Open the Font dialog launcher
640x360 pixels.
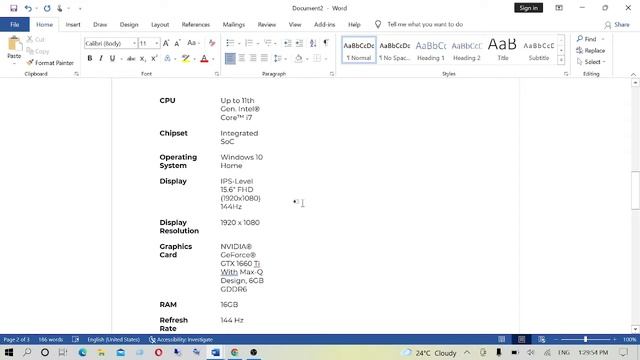[217, 74]
